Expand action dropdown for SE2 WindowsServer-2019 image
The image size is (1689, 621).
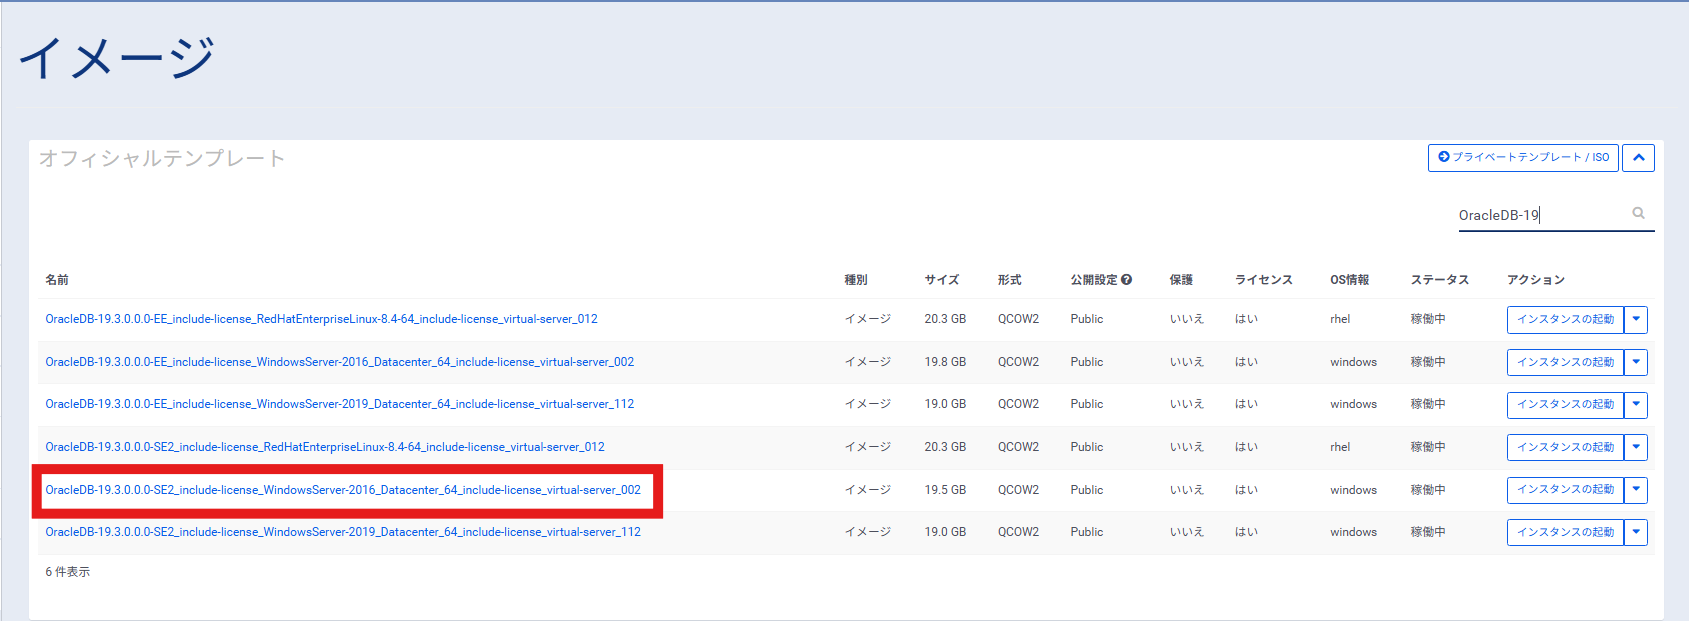point(1636,532)
